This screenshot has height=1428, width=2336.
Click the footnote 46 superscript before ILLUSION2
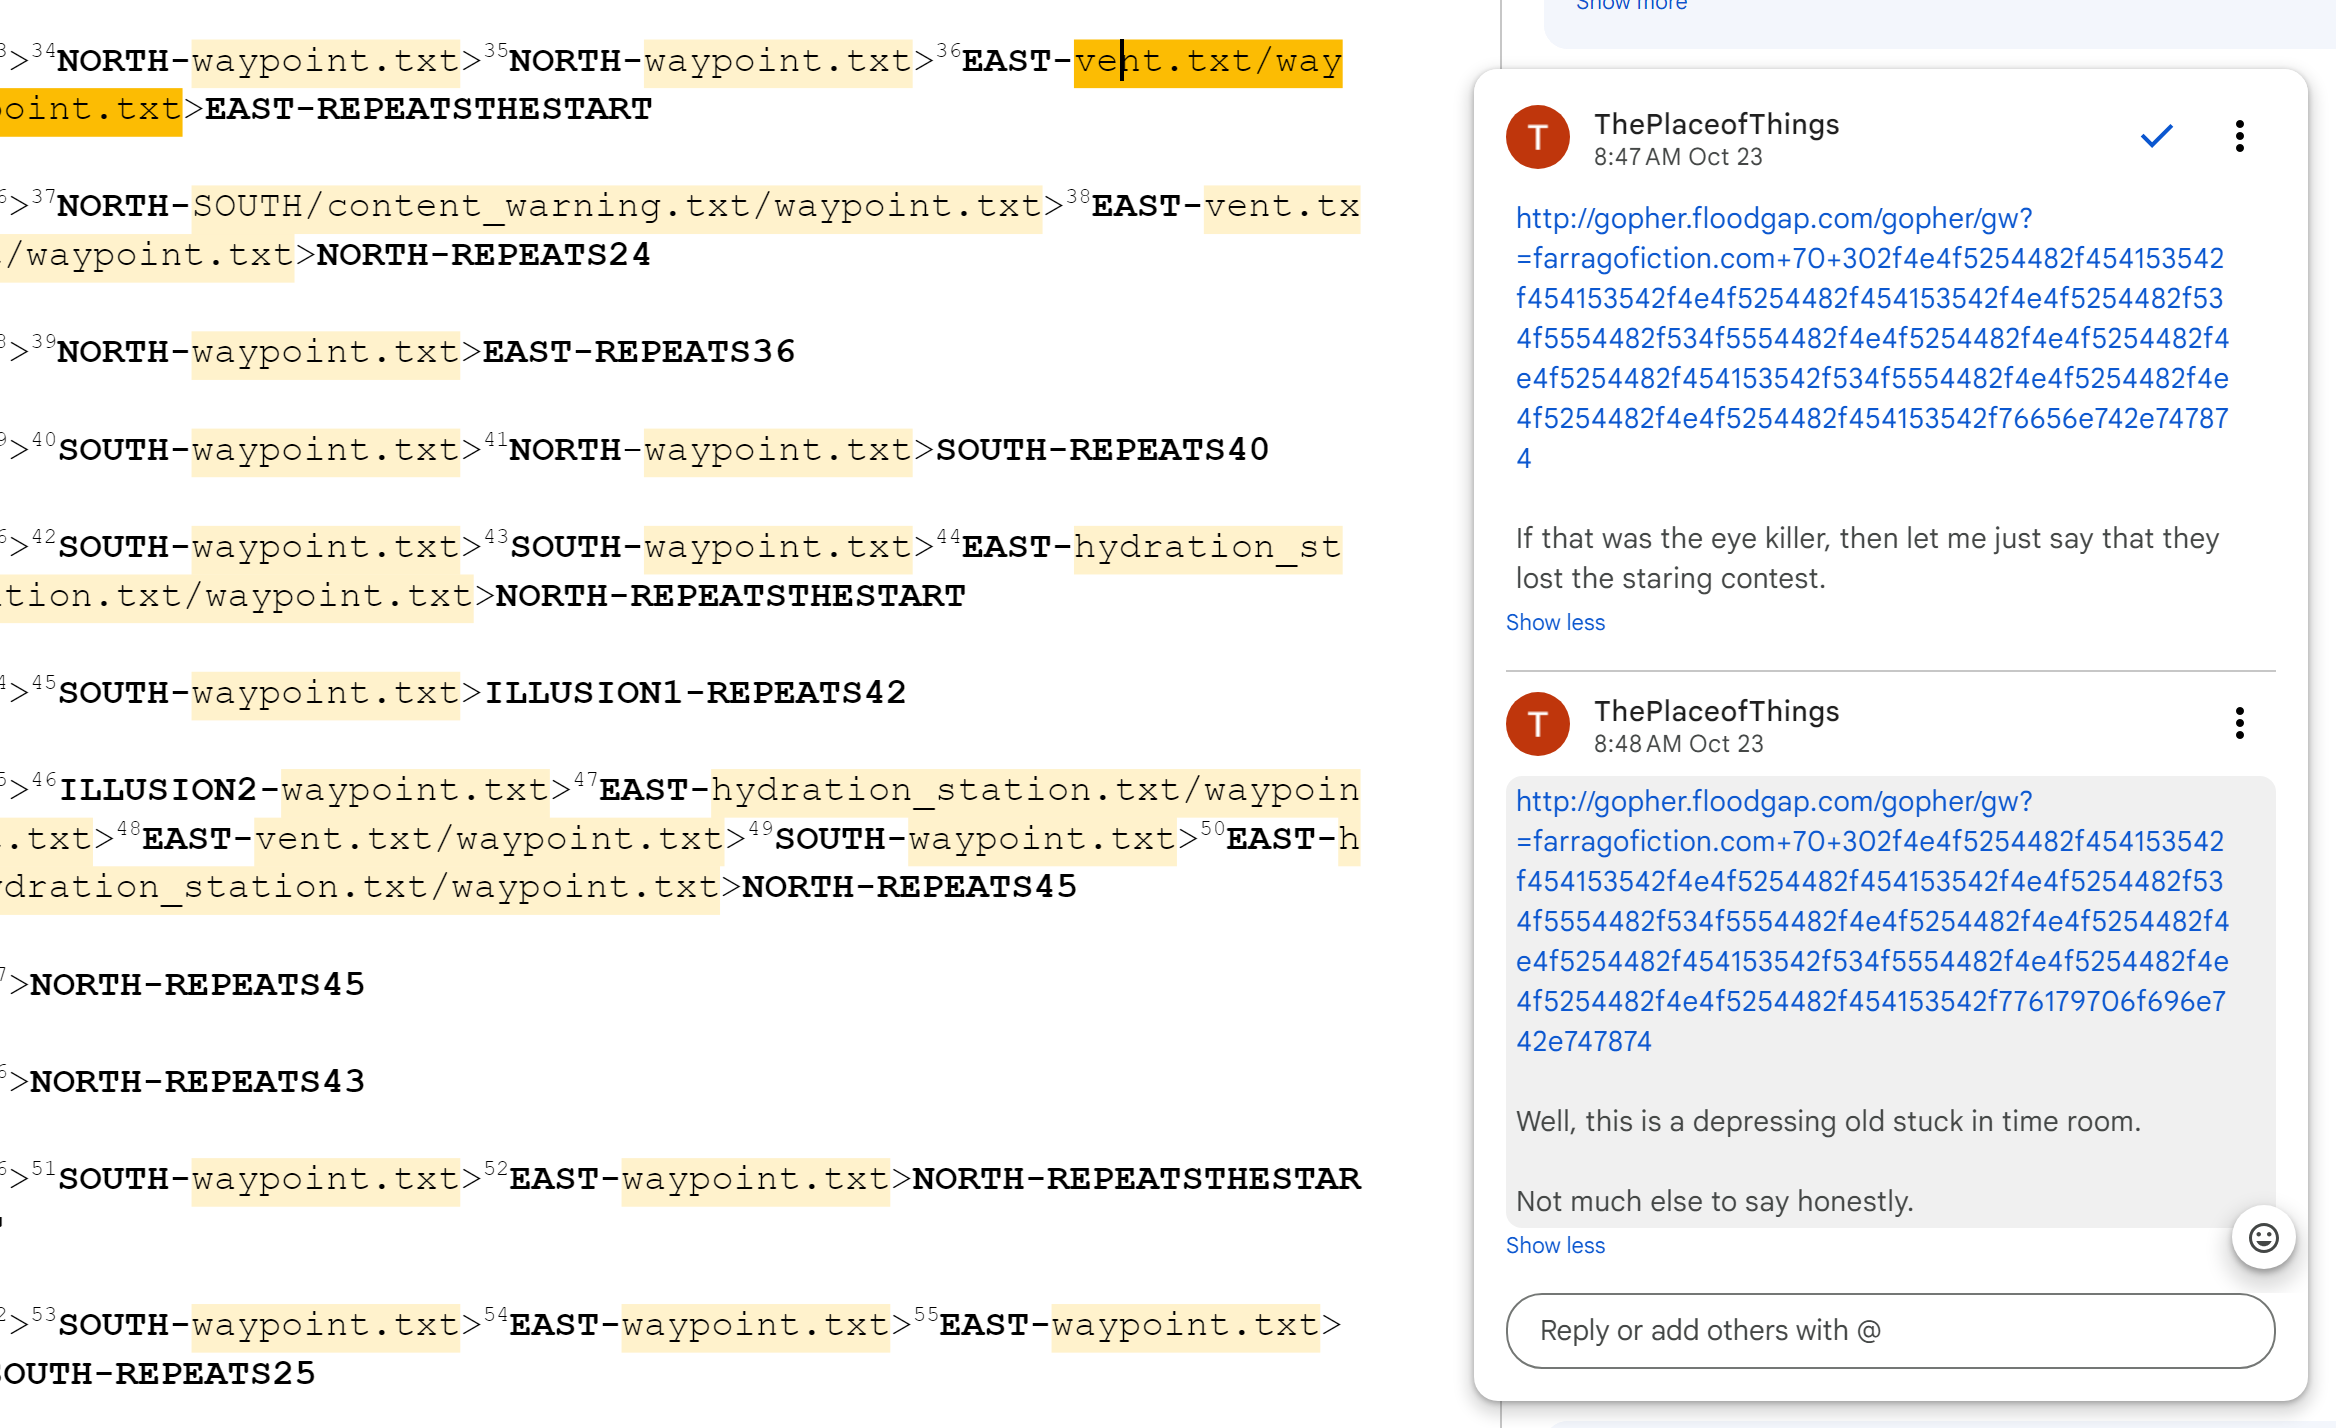pos(43,780)
